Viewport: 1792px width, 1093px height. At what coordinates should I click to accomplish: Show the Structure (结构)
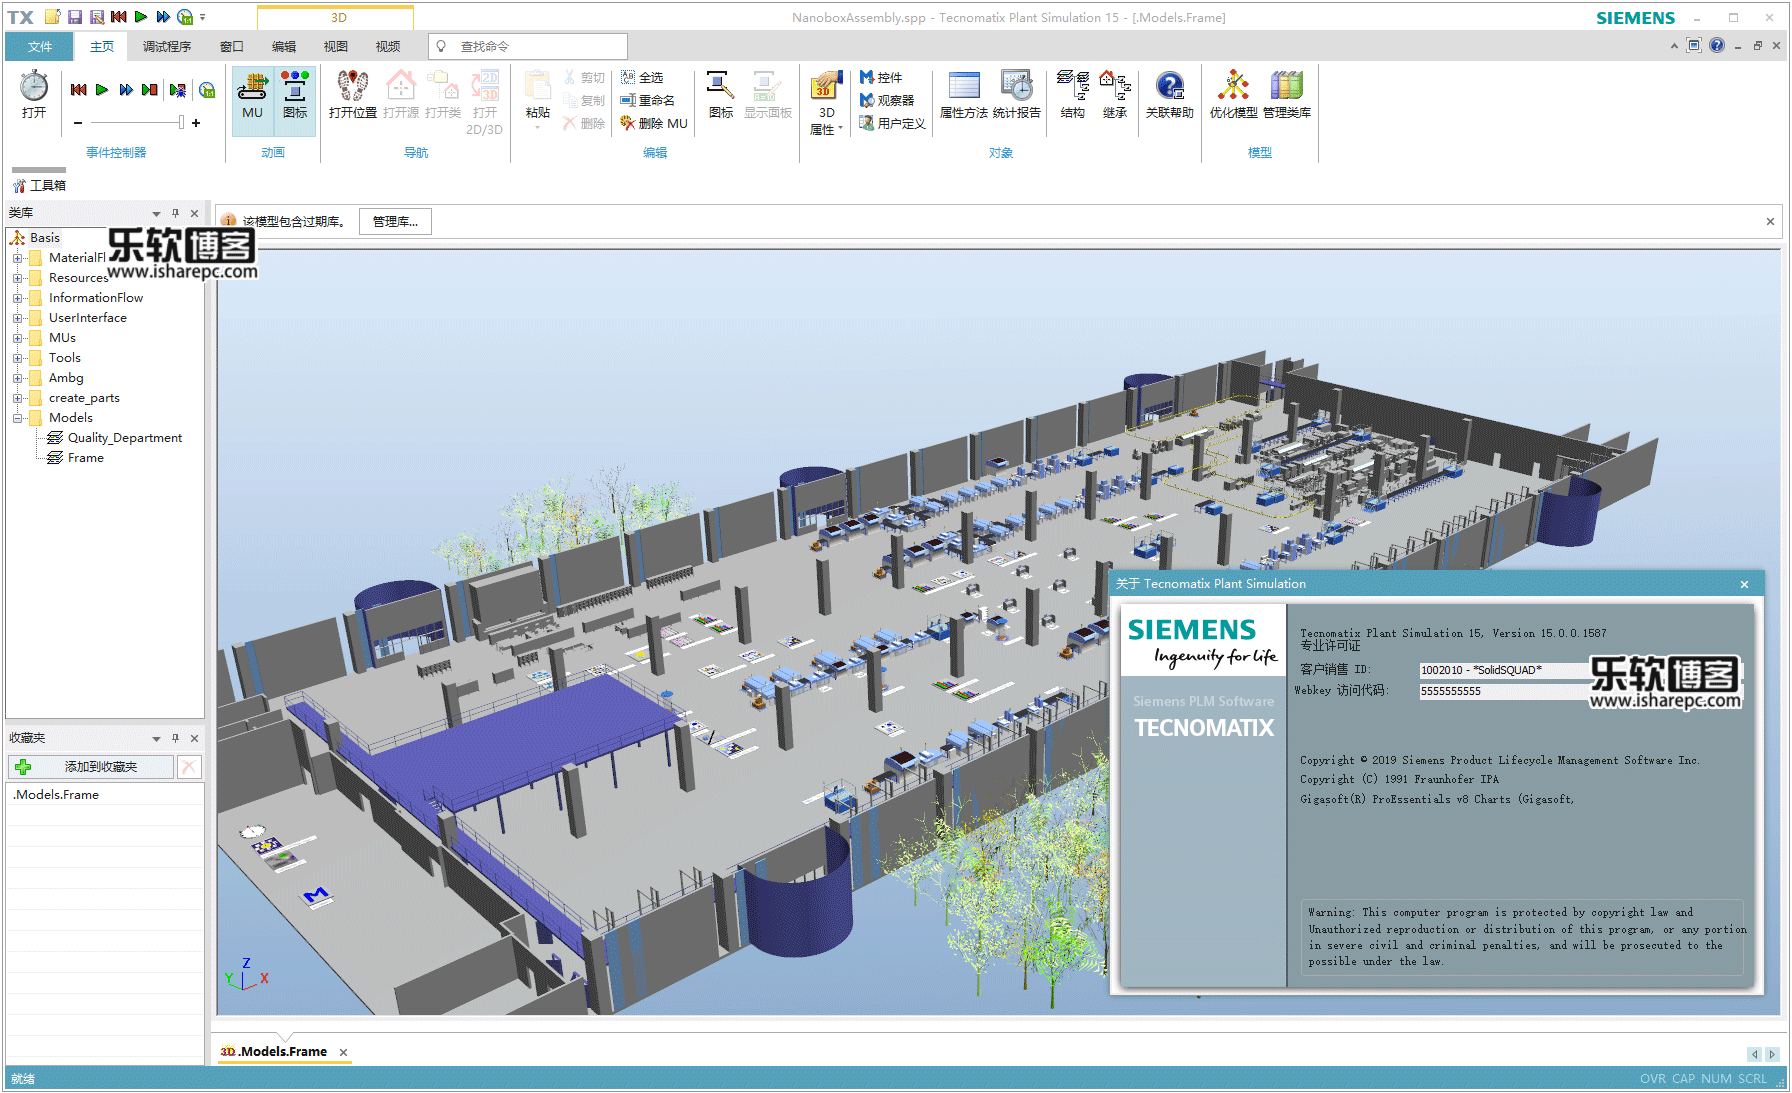click(1073, 96)
